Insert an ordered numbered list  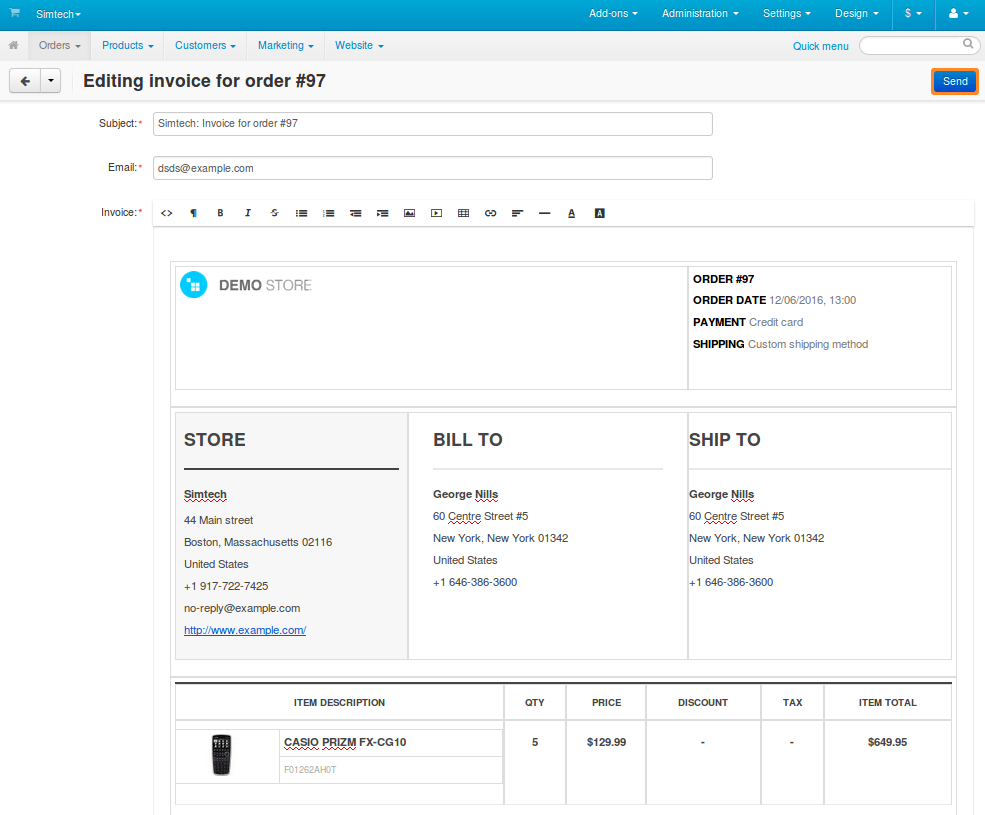click(x=329, y=213)
